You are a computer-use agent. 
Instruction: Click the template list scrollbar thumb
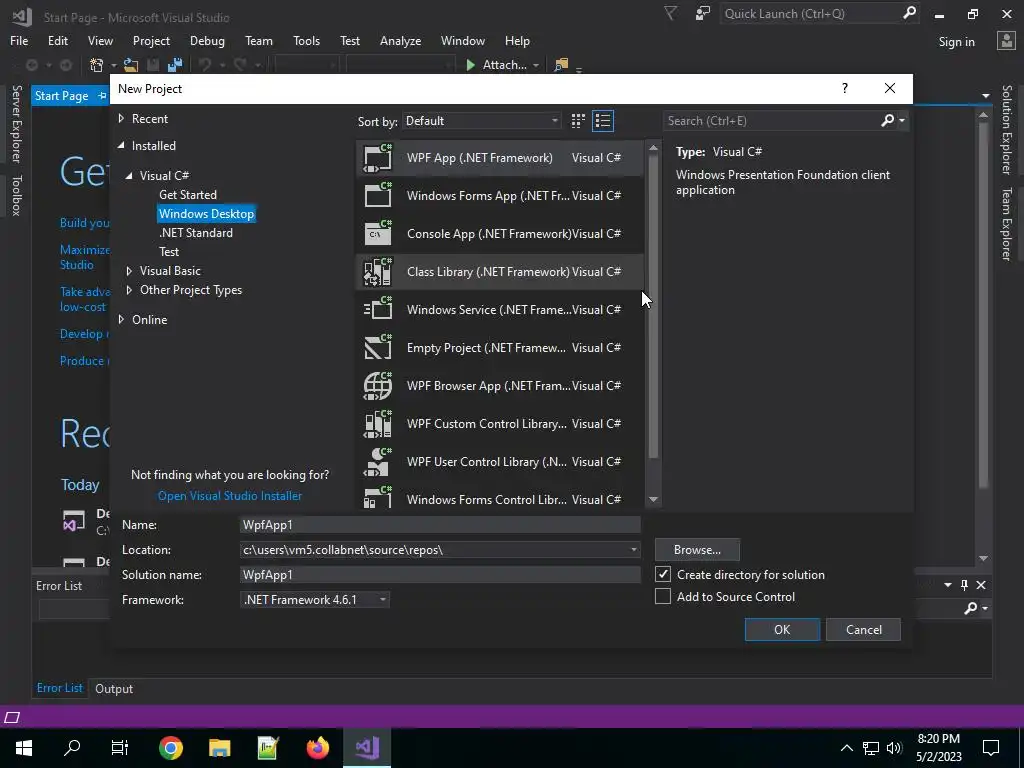click(653, 307)
